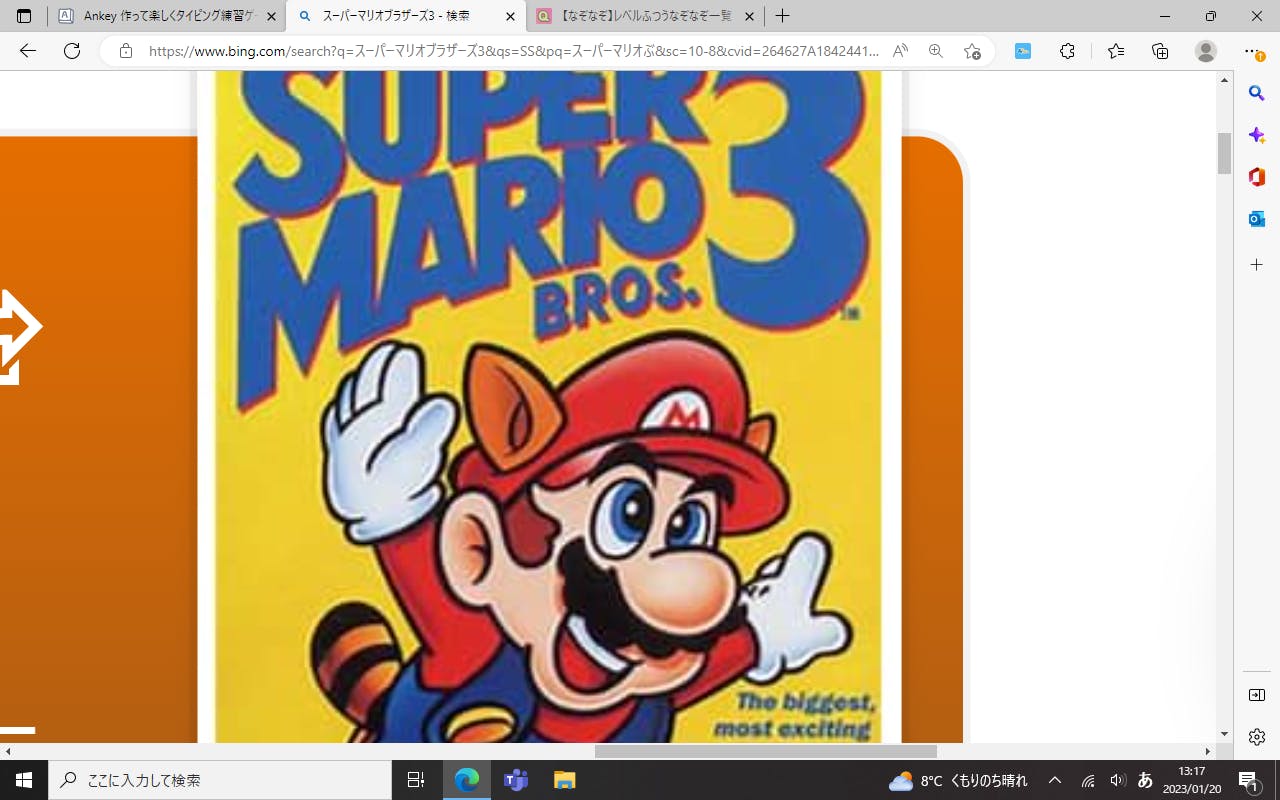Refresh the current page
This screenshot has height=800, width=1280.
(x=72, y=51)
